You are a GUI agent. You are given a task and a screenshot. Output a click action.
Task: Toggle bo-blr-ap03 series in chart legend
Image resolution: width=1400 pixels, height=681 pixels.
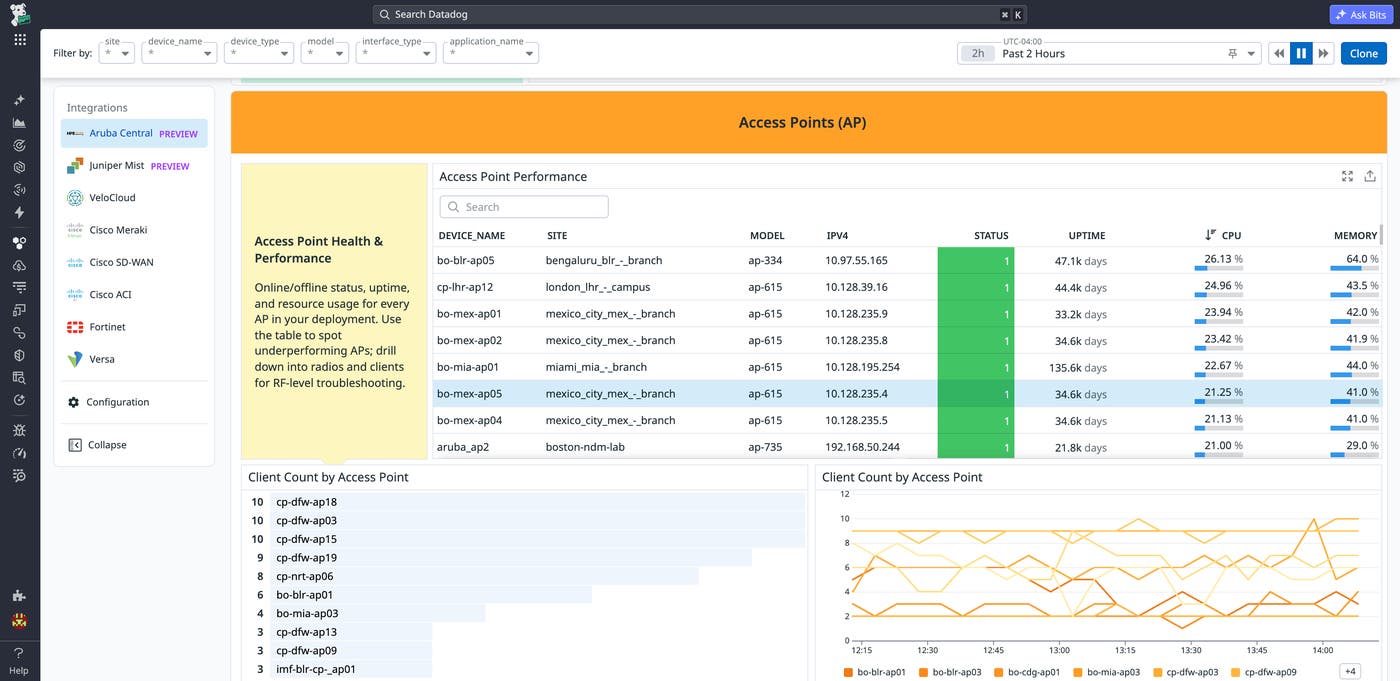click(952, 672)
